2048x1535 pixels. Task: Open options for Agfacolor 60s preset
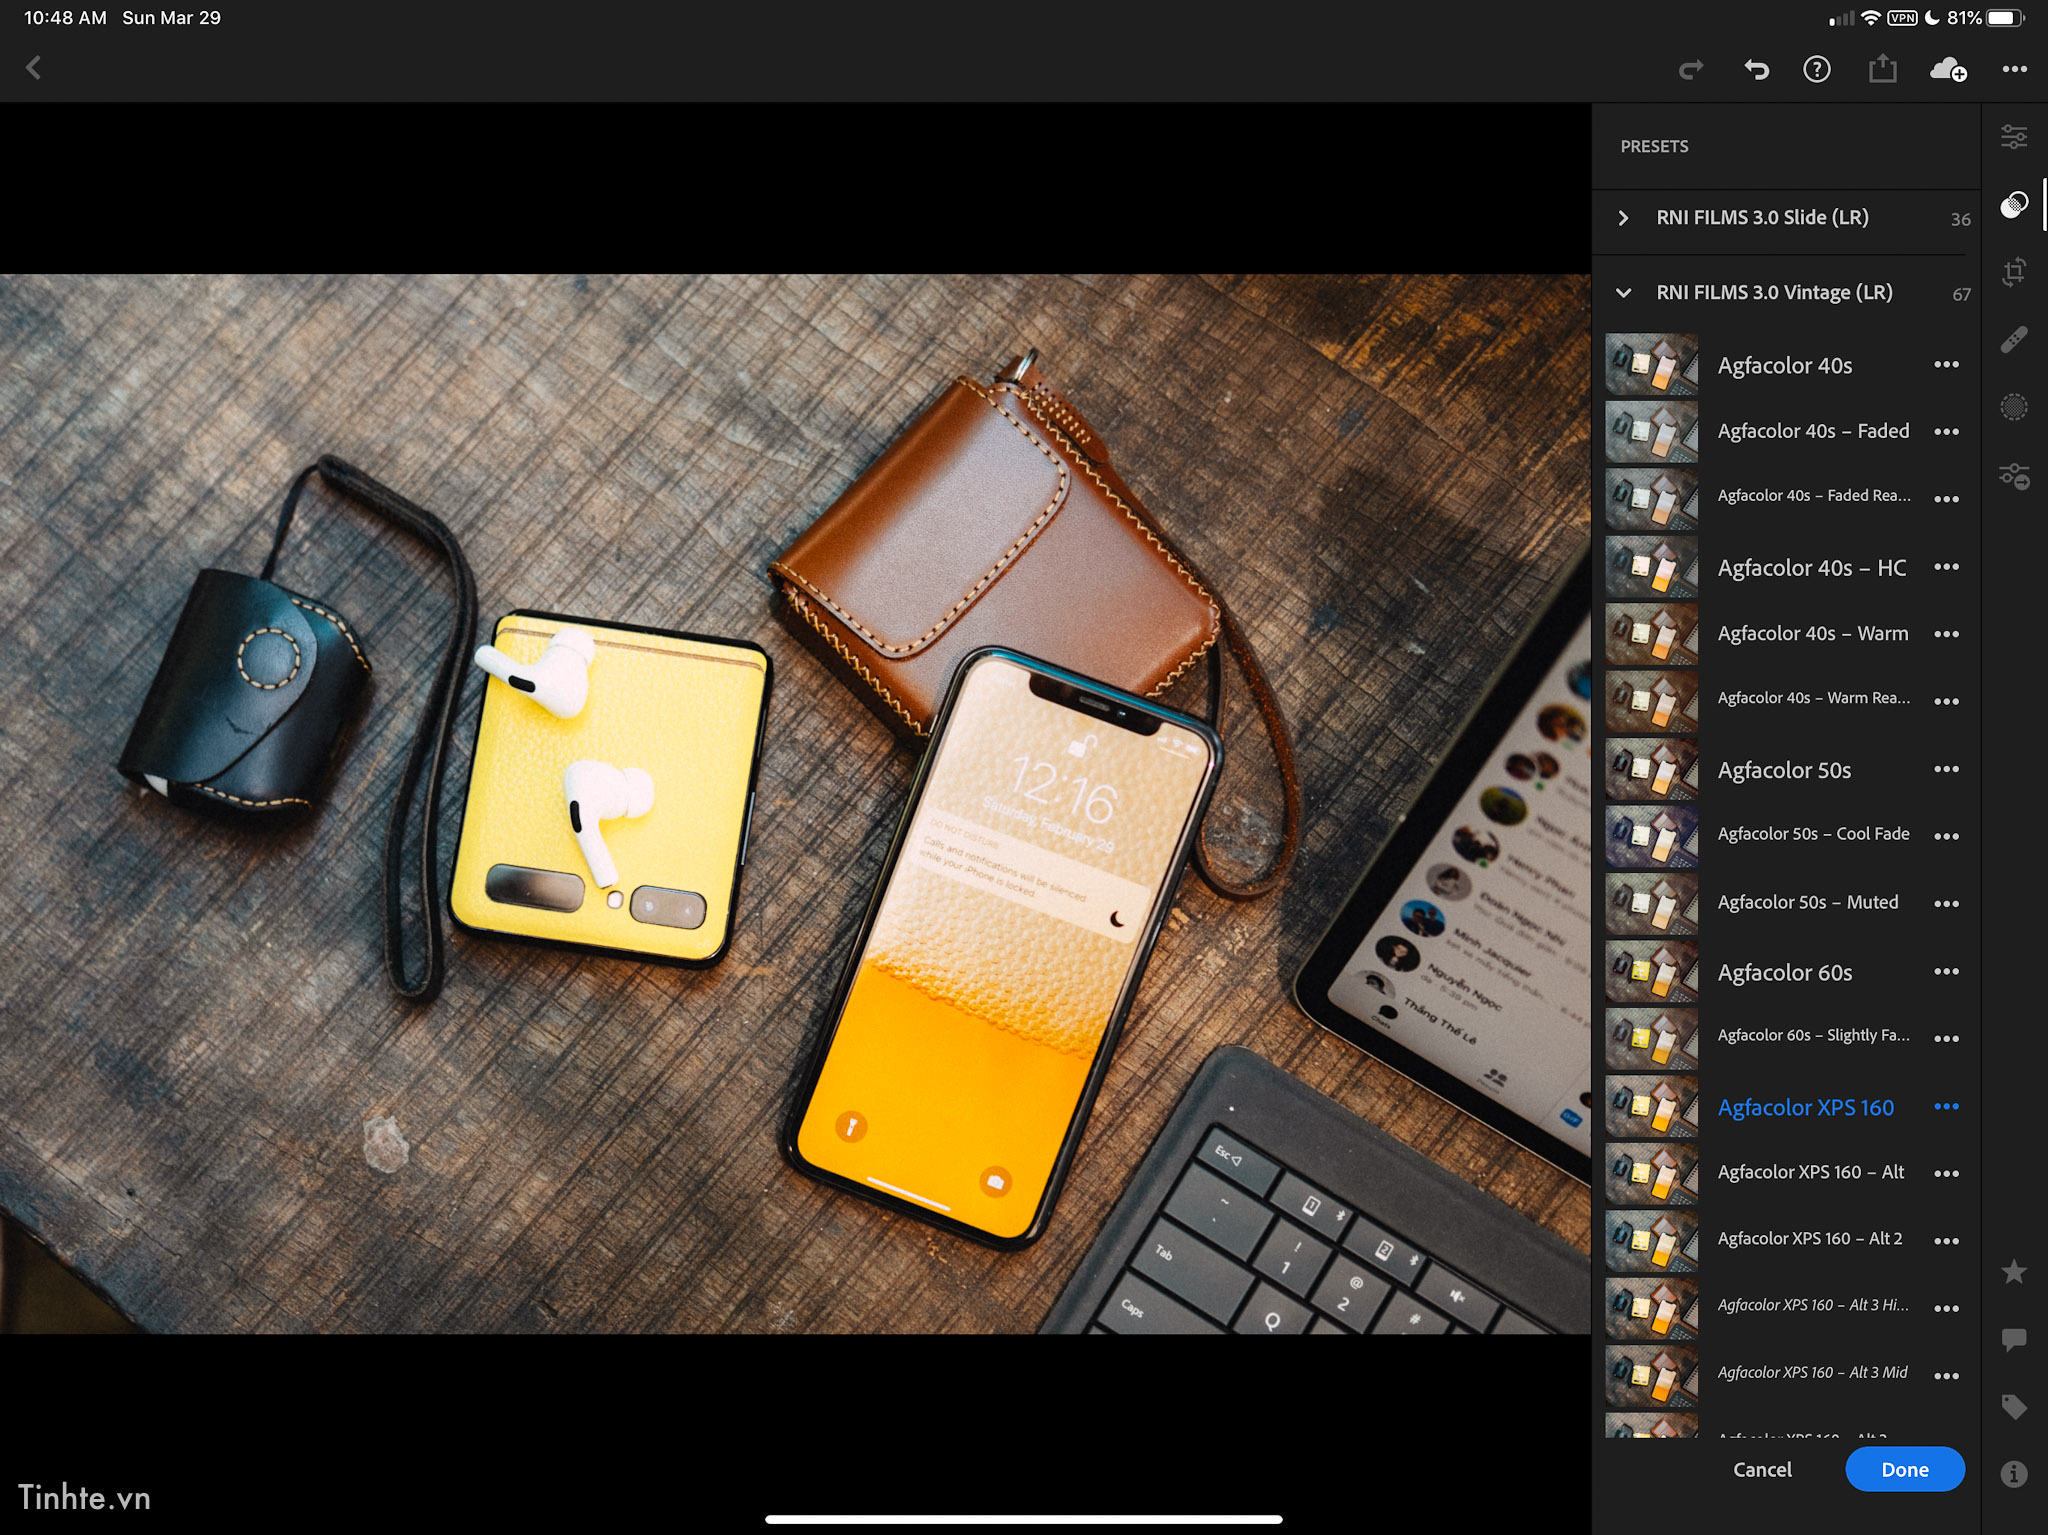click(x=1946, y=971)
